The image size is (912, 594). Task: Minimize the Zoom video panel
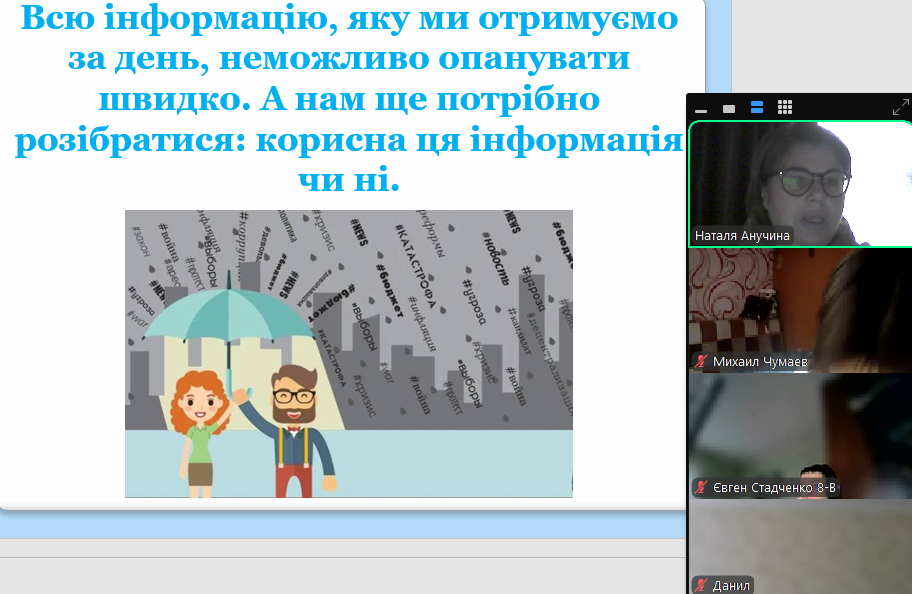tap(701, 109)
